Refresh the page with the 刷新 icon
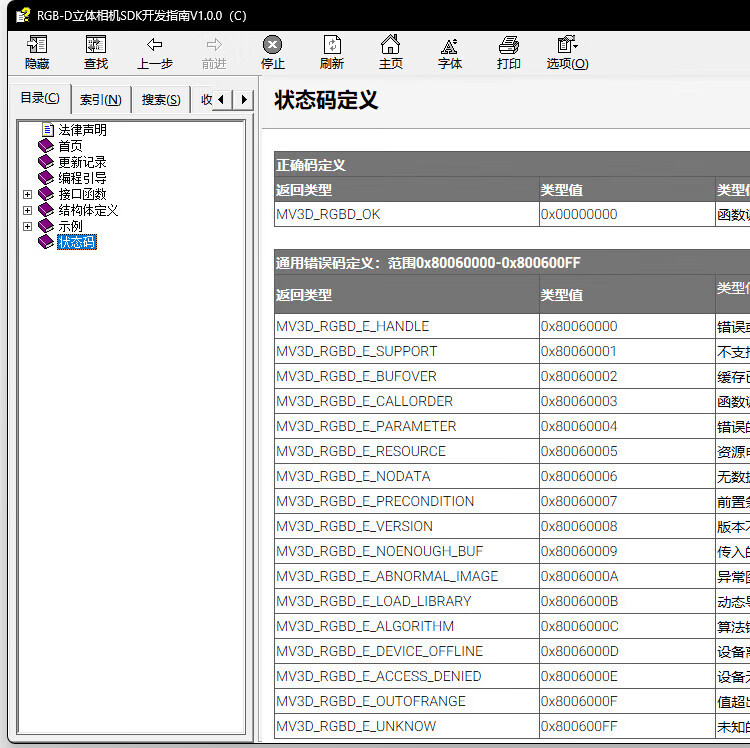The width and height of the screenshot is (750, 748). coord(332,46)
